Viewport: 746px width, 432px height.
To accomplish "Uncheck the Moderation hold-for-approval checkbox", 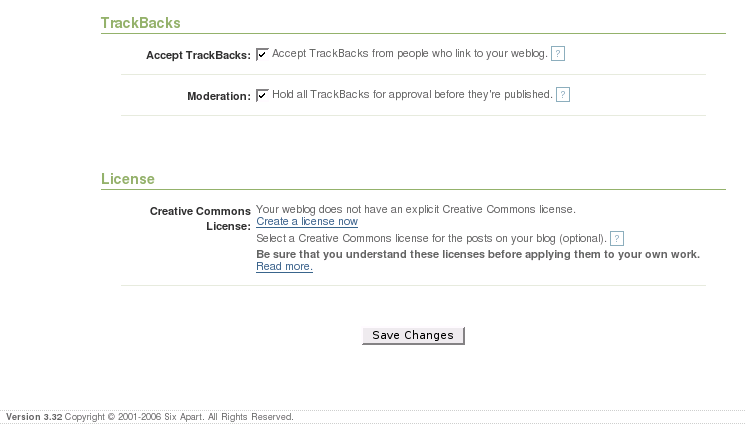I will pyautogui.click(x=262, y=95).
